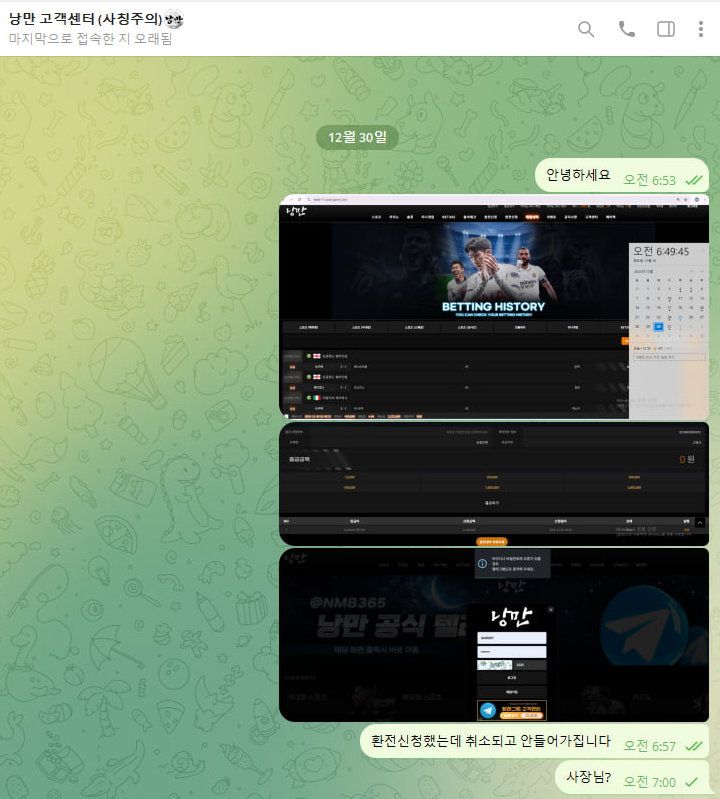The height and width of the screenshot is (799, 720).
Task: Open the search in chat icon
Action: [x=586, y=29]
